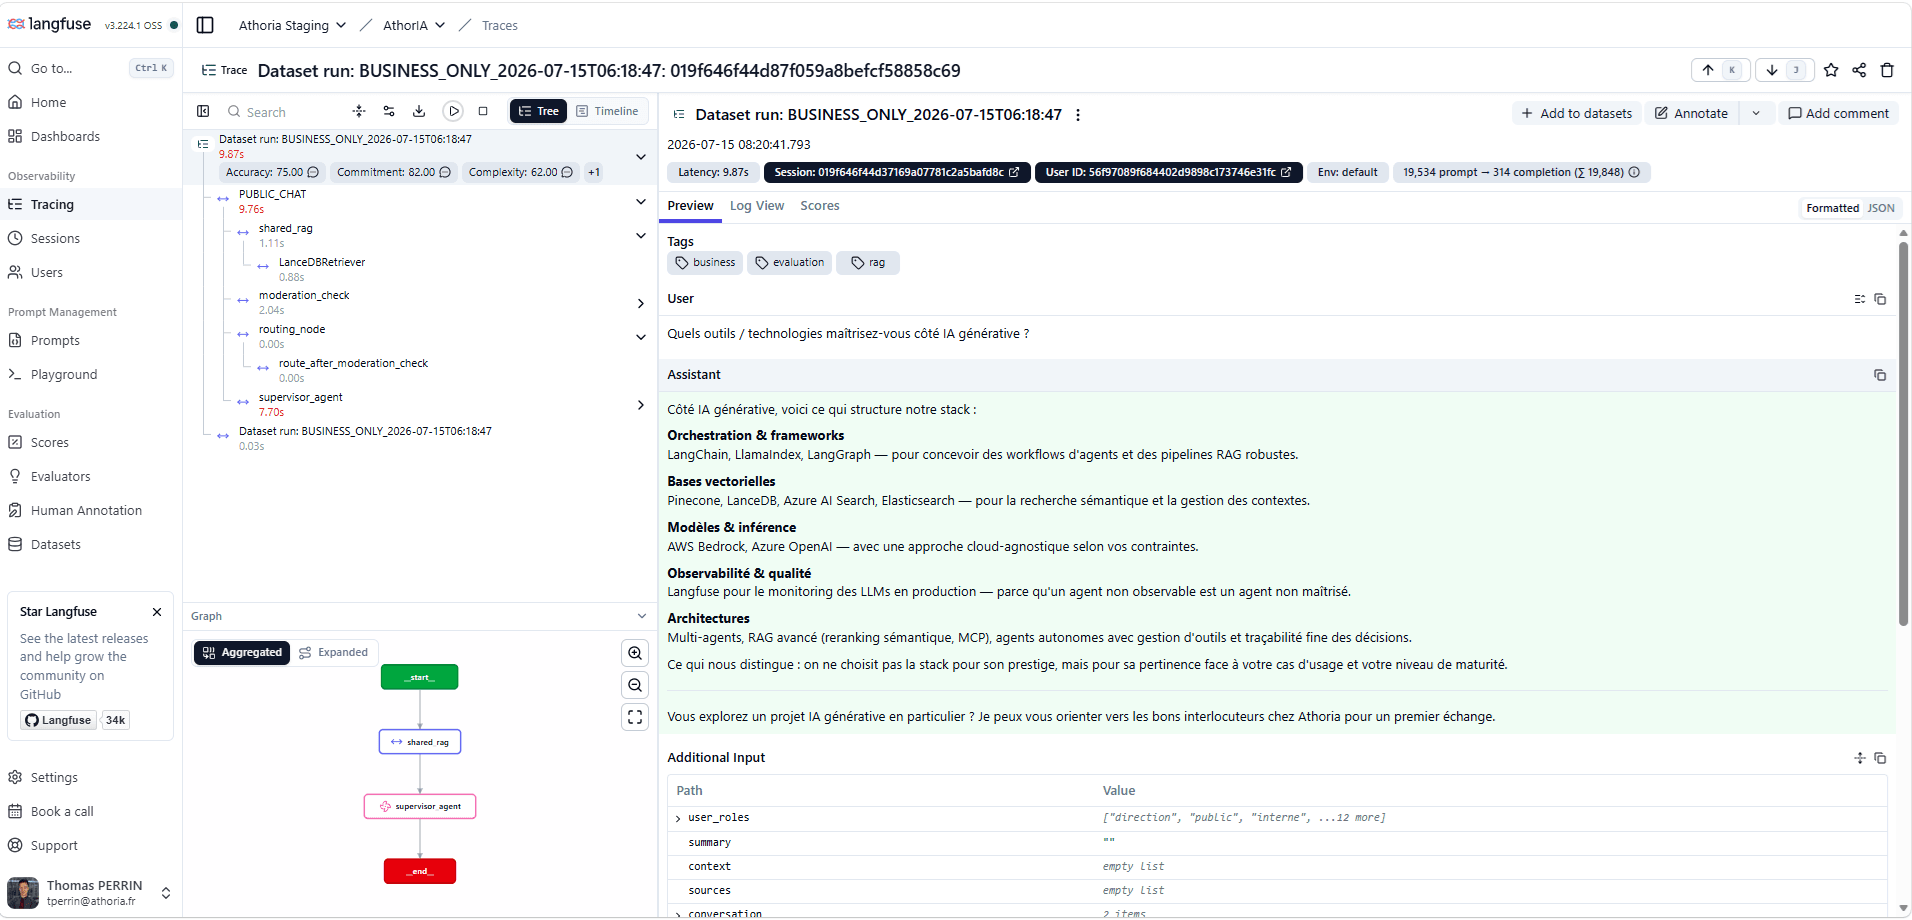Click the stop square icon in trace toolbar

[x=483, y=111]
